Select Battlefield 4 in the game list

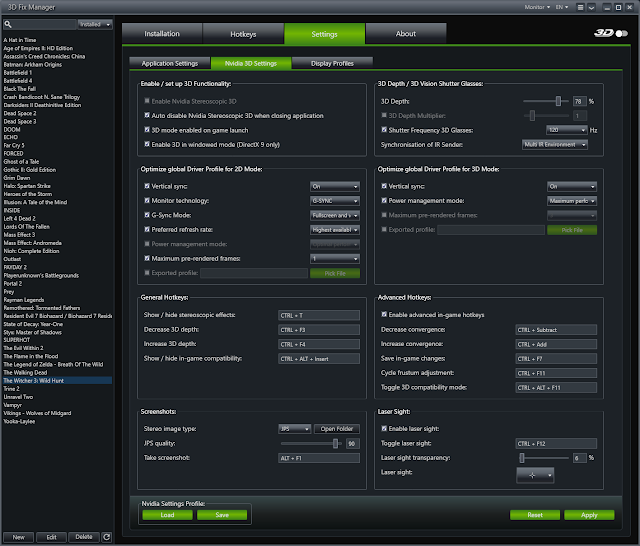(x=18, y=81)
